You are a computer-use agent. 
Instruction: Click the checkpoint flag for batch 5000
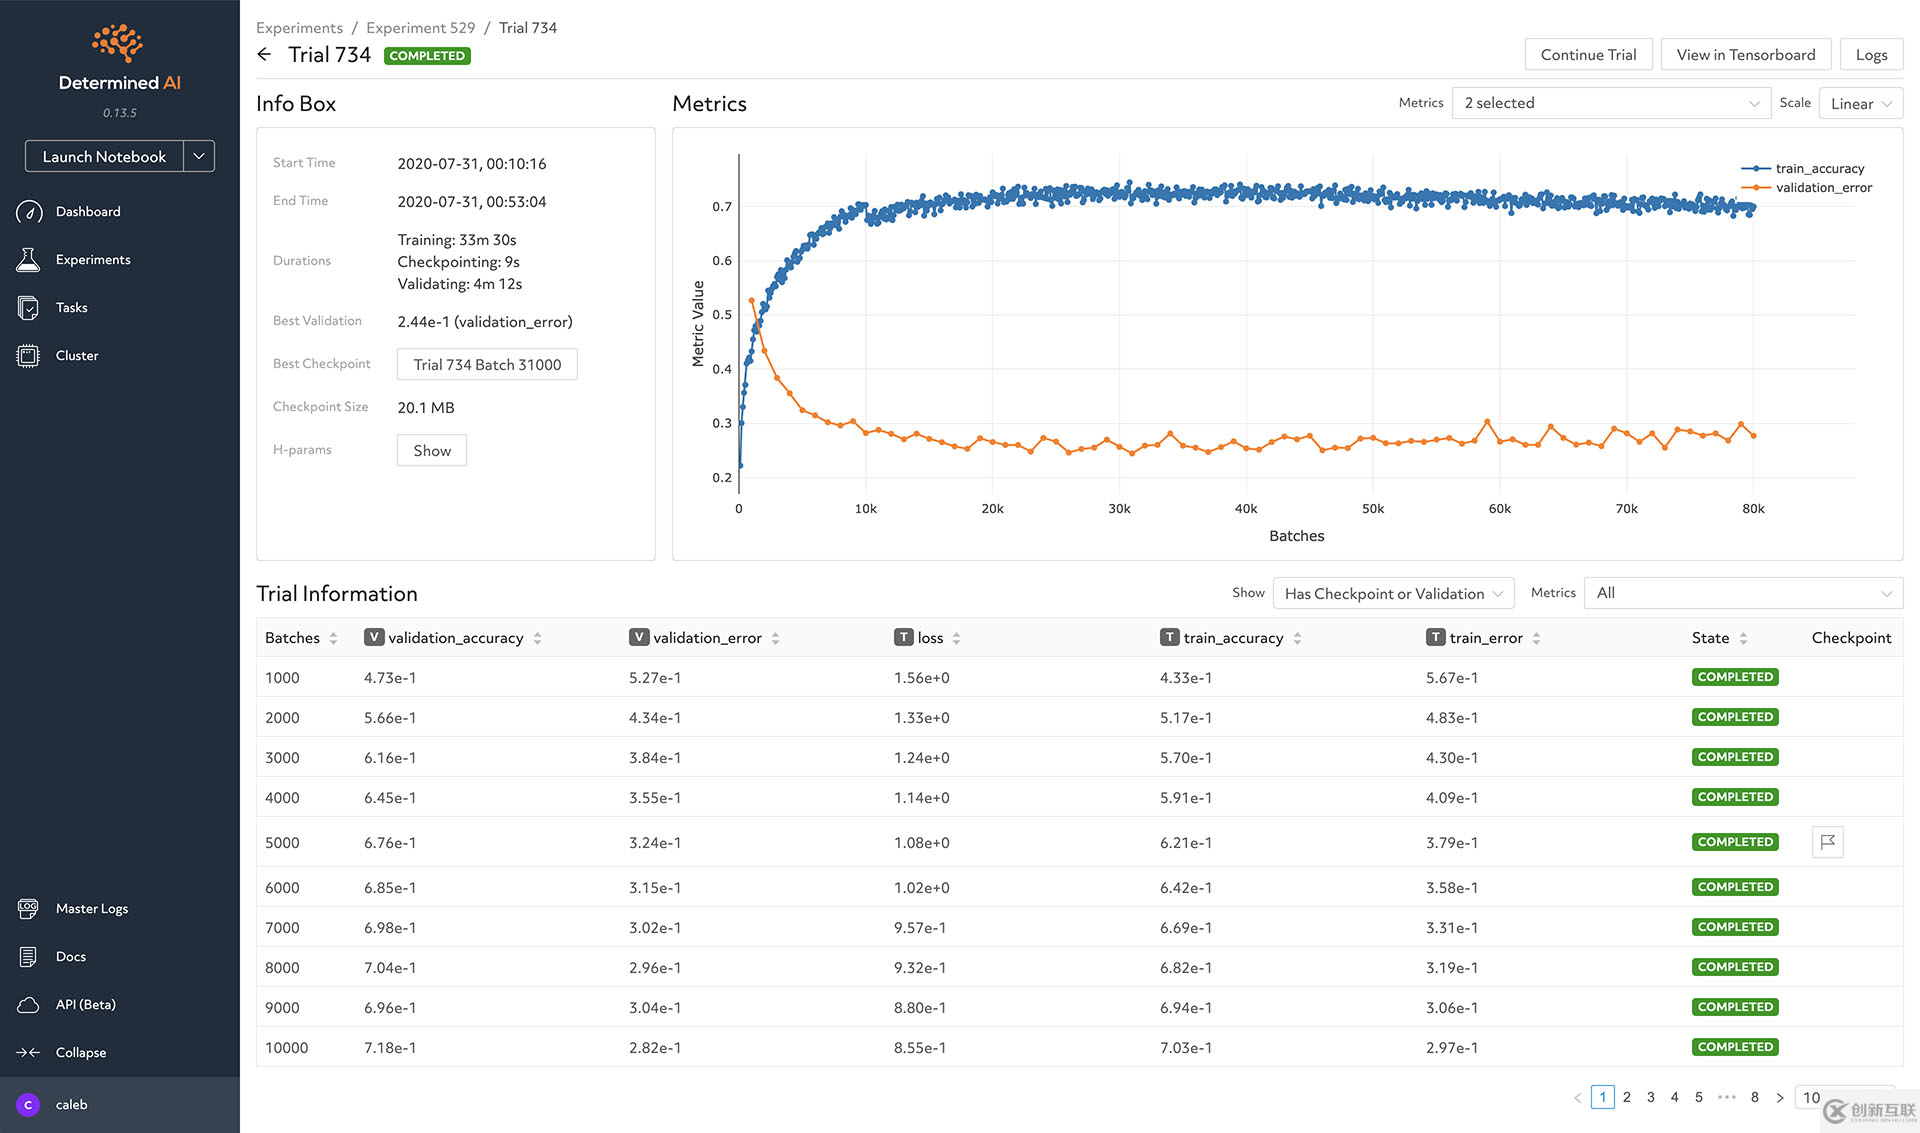pos(1827,842)
